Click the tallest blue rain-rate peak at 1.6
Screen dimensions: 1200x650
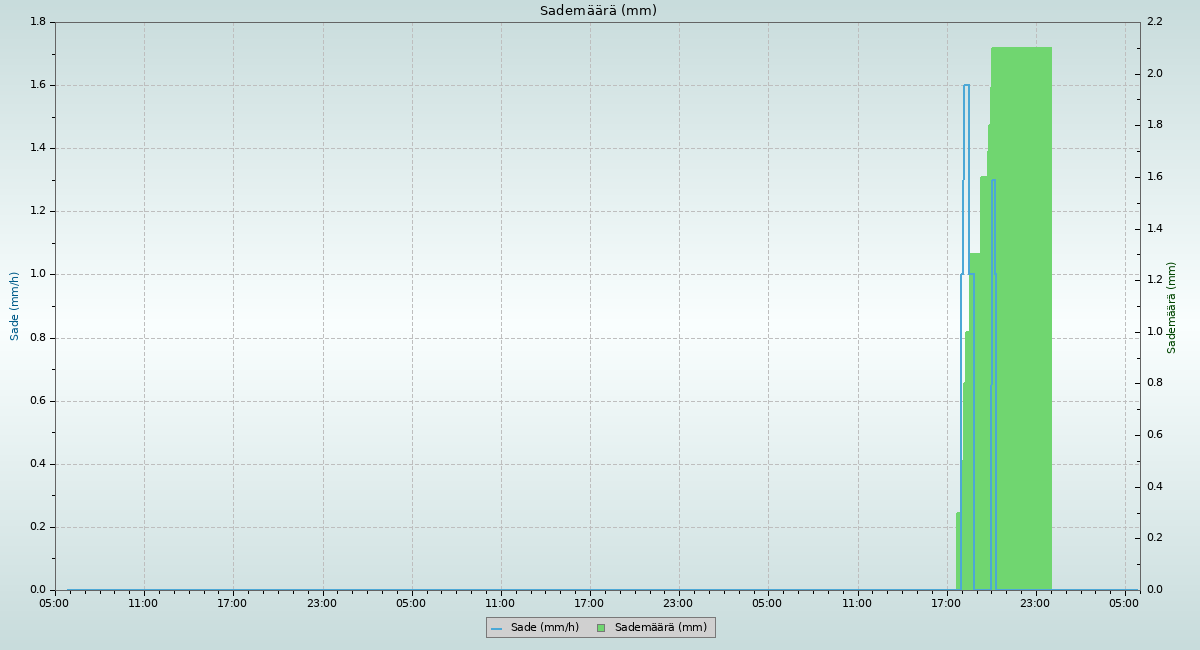(x=966, y=86)
